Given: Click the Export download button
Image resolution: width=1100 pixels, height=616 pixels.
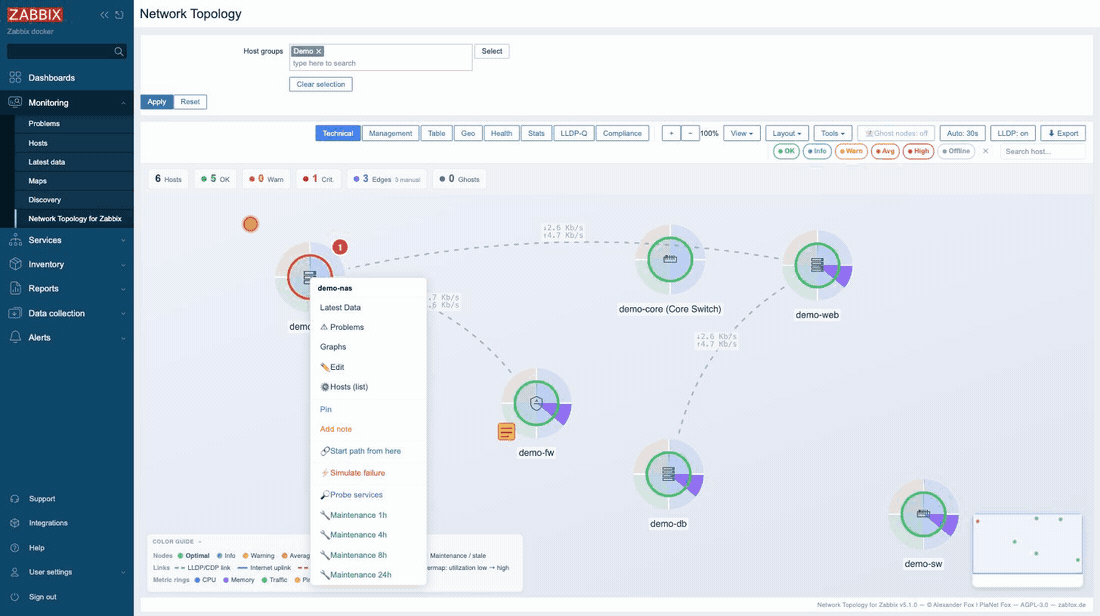Looking at the screenshot, I should [x=1064, y=133].
